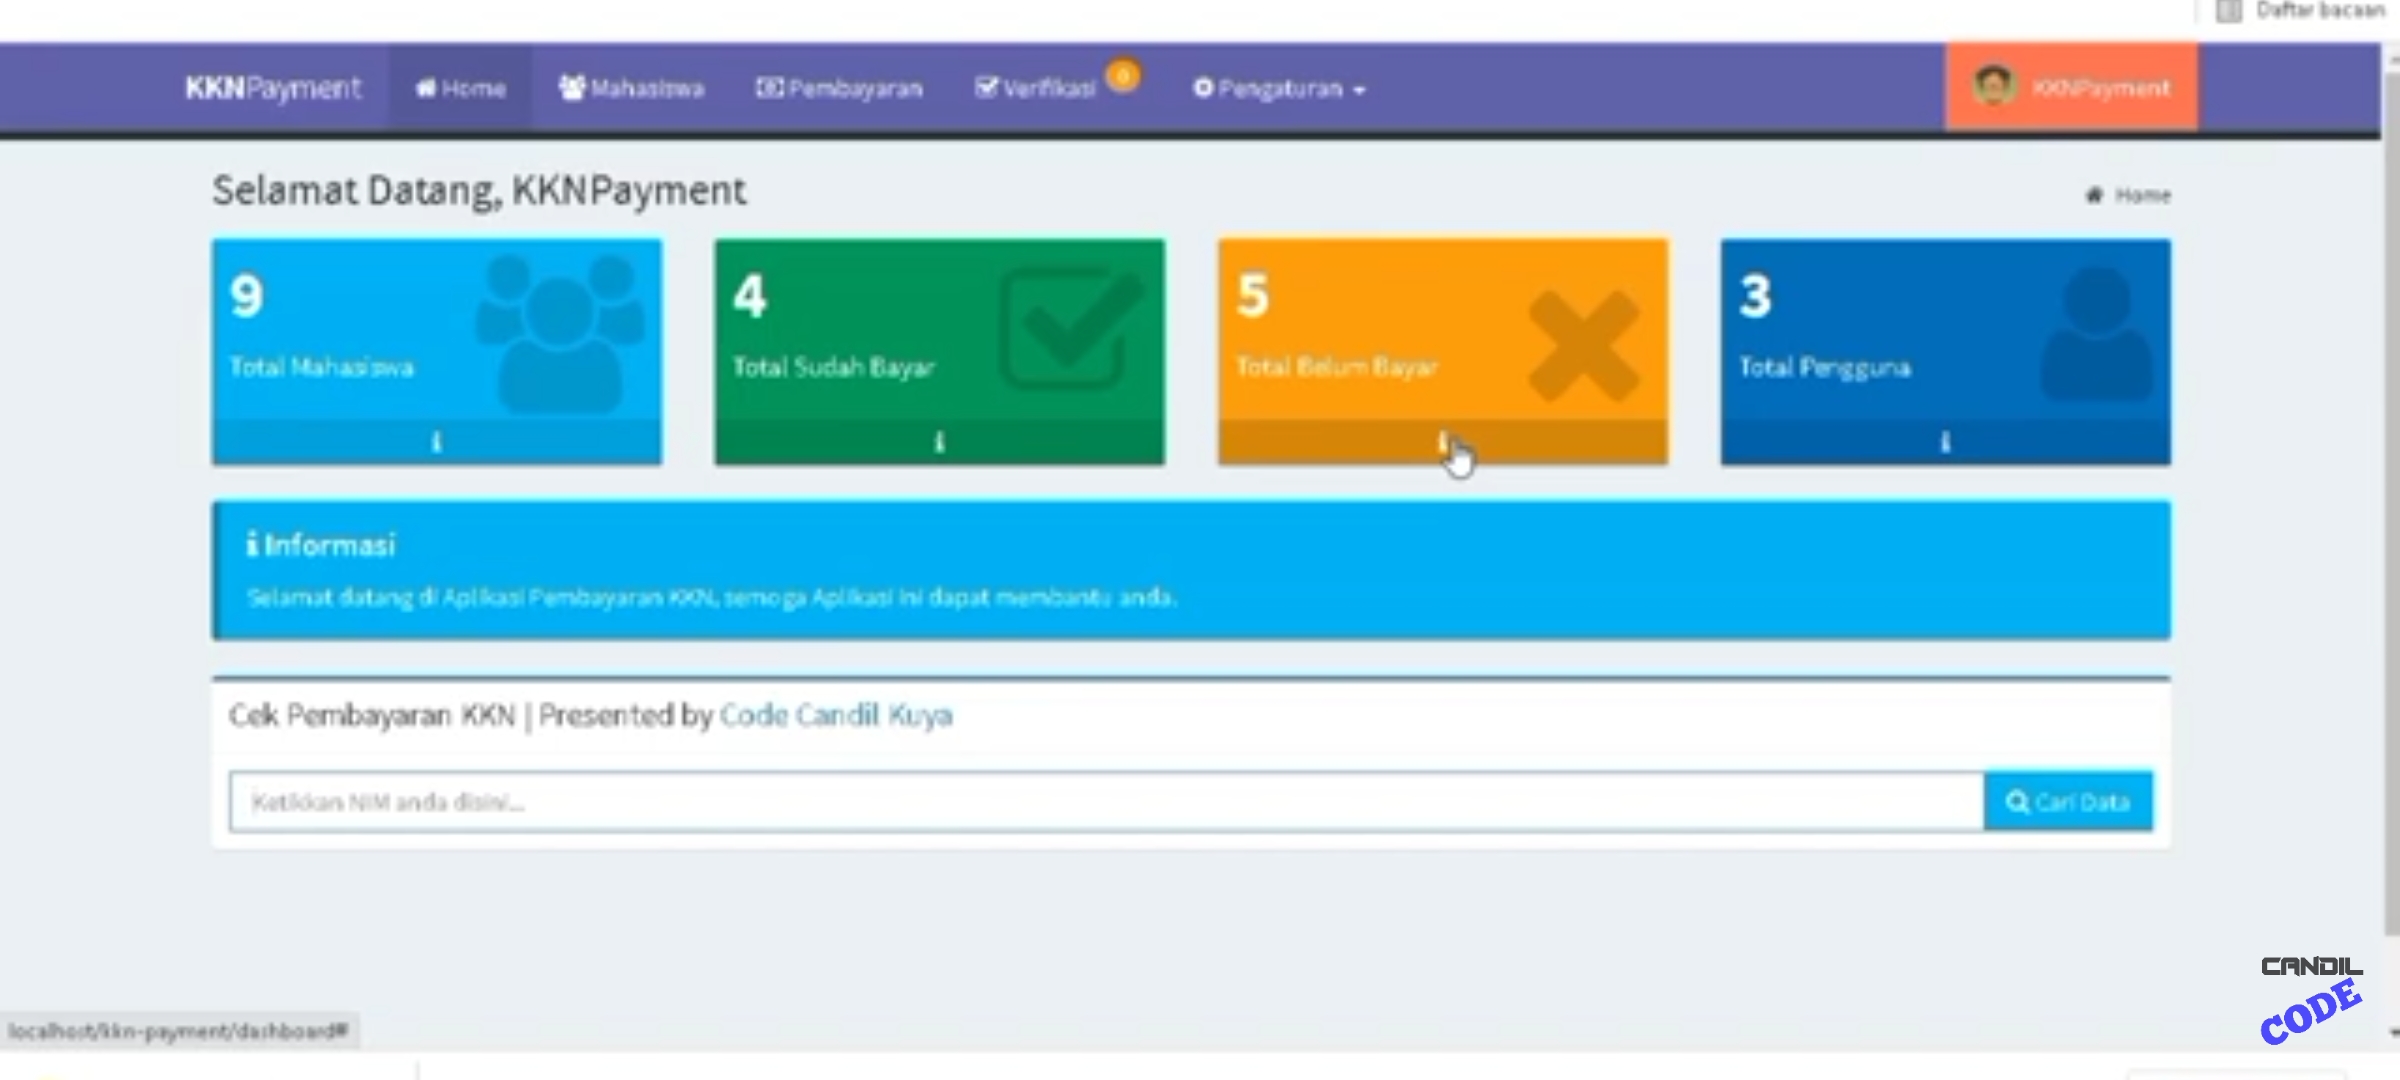2400x1080 pixels.
Task: Go to the Pembayaran menu
Action: (840, 89)
